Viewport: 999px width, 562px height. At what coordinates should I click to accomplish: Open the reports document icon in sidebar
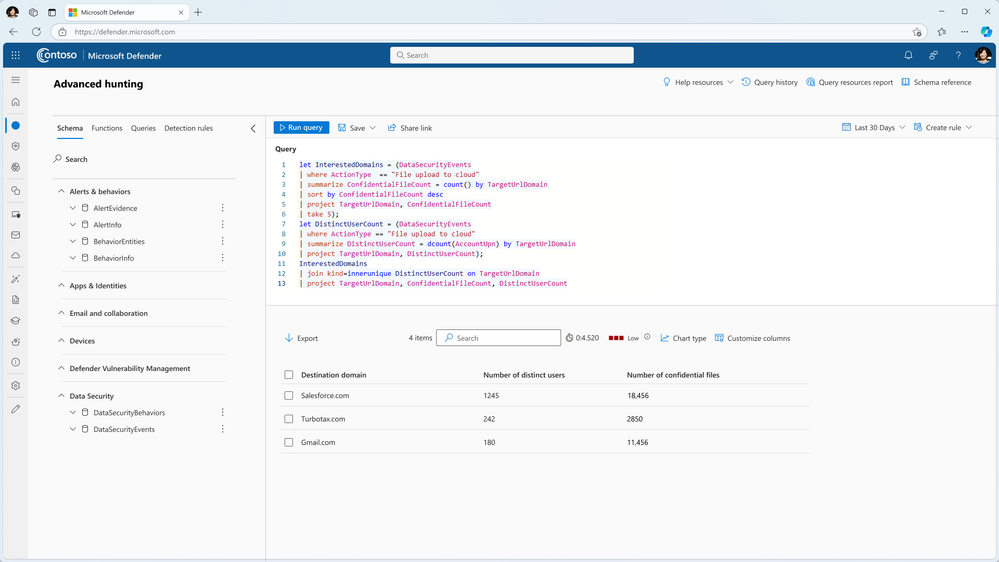[15, 299]
